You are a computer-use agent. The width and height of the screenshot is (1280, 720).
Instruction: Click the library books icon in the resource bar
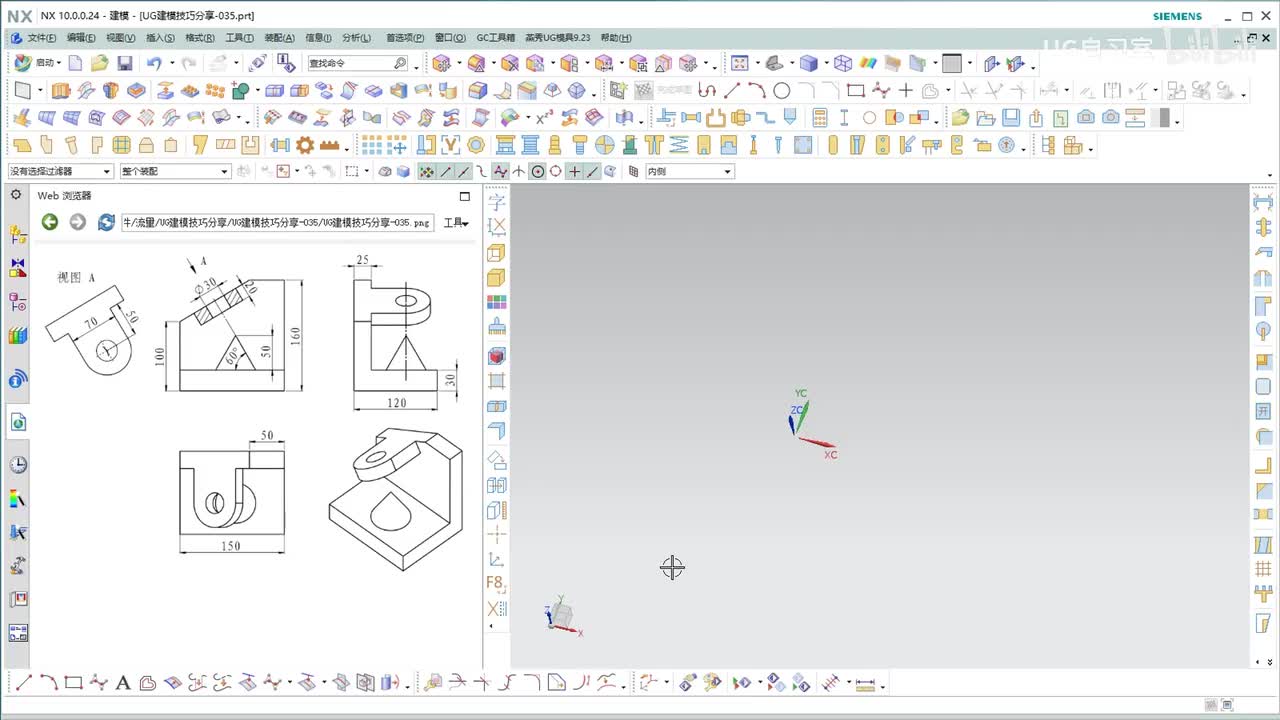click(18, 335)
